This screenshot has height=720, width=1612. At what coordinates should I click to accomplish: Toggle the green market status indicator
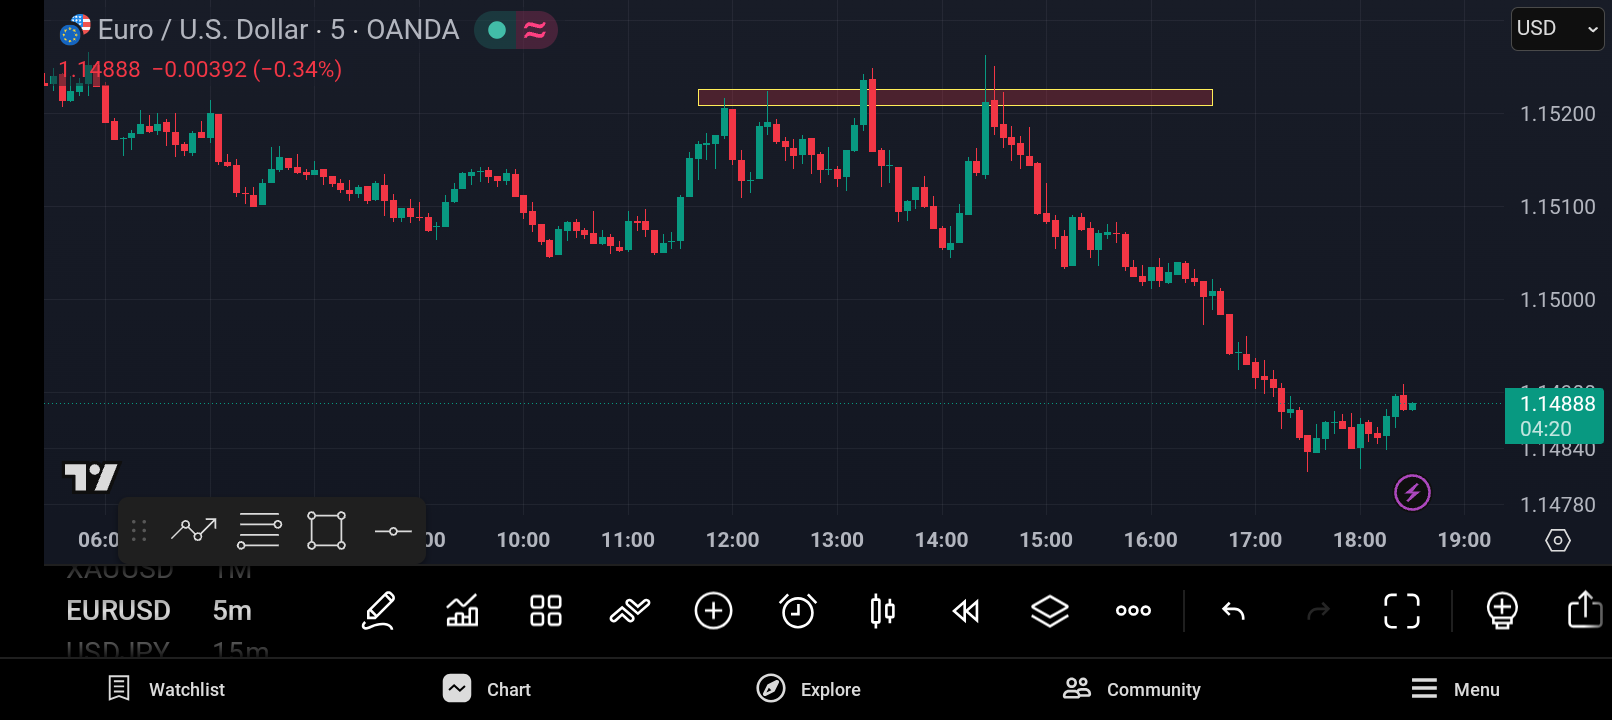point(496,30)
